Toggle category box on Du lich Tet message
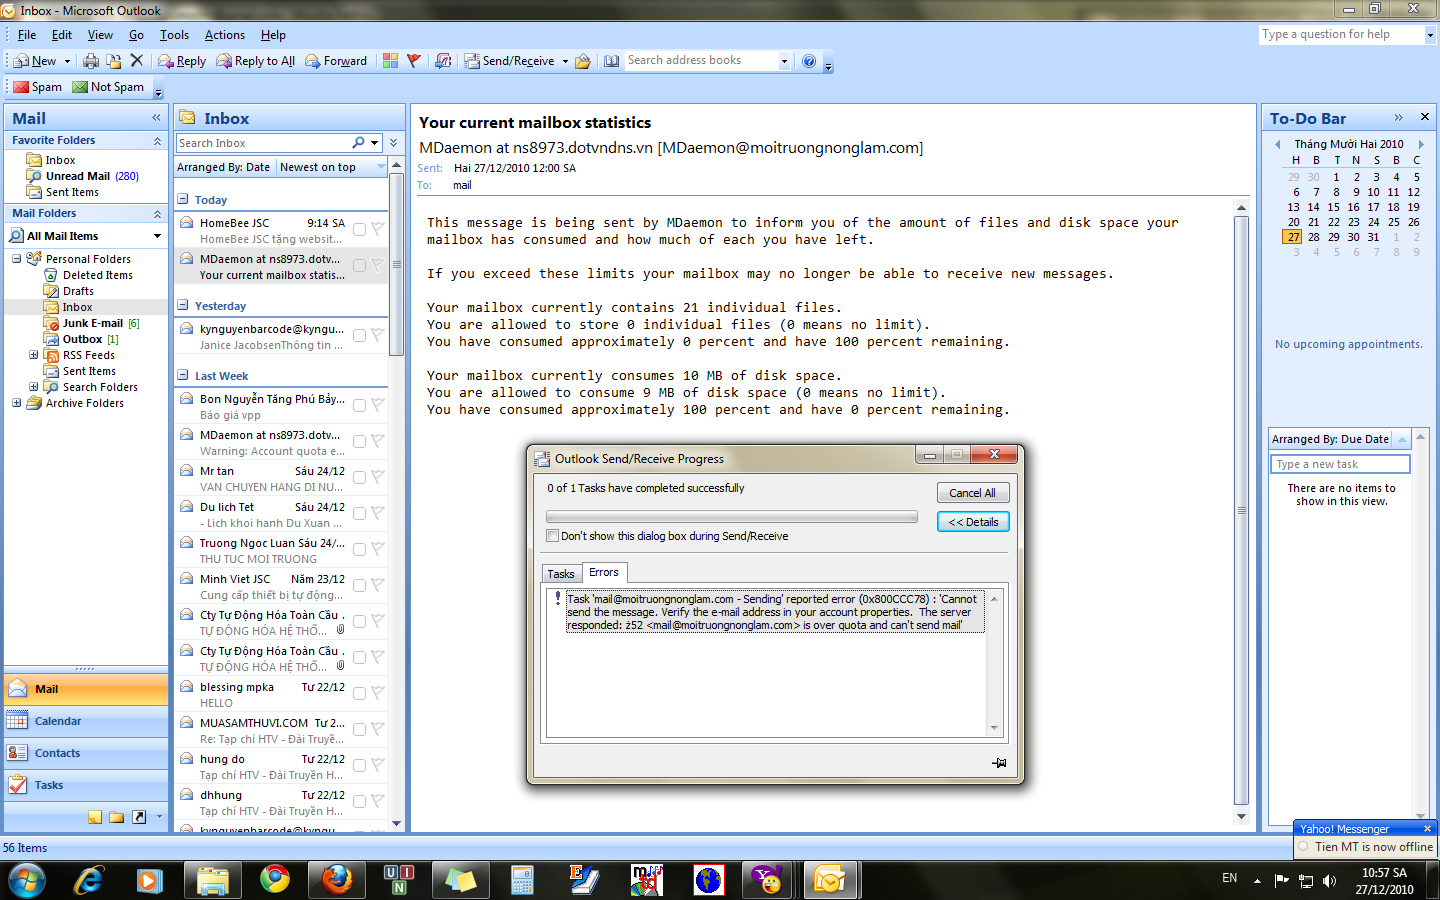This screenshot has width=1440, height=900. pyautogui.click(x=359, y=513)
